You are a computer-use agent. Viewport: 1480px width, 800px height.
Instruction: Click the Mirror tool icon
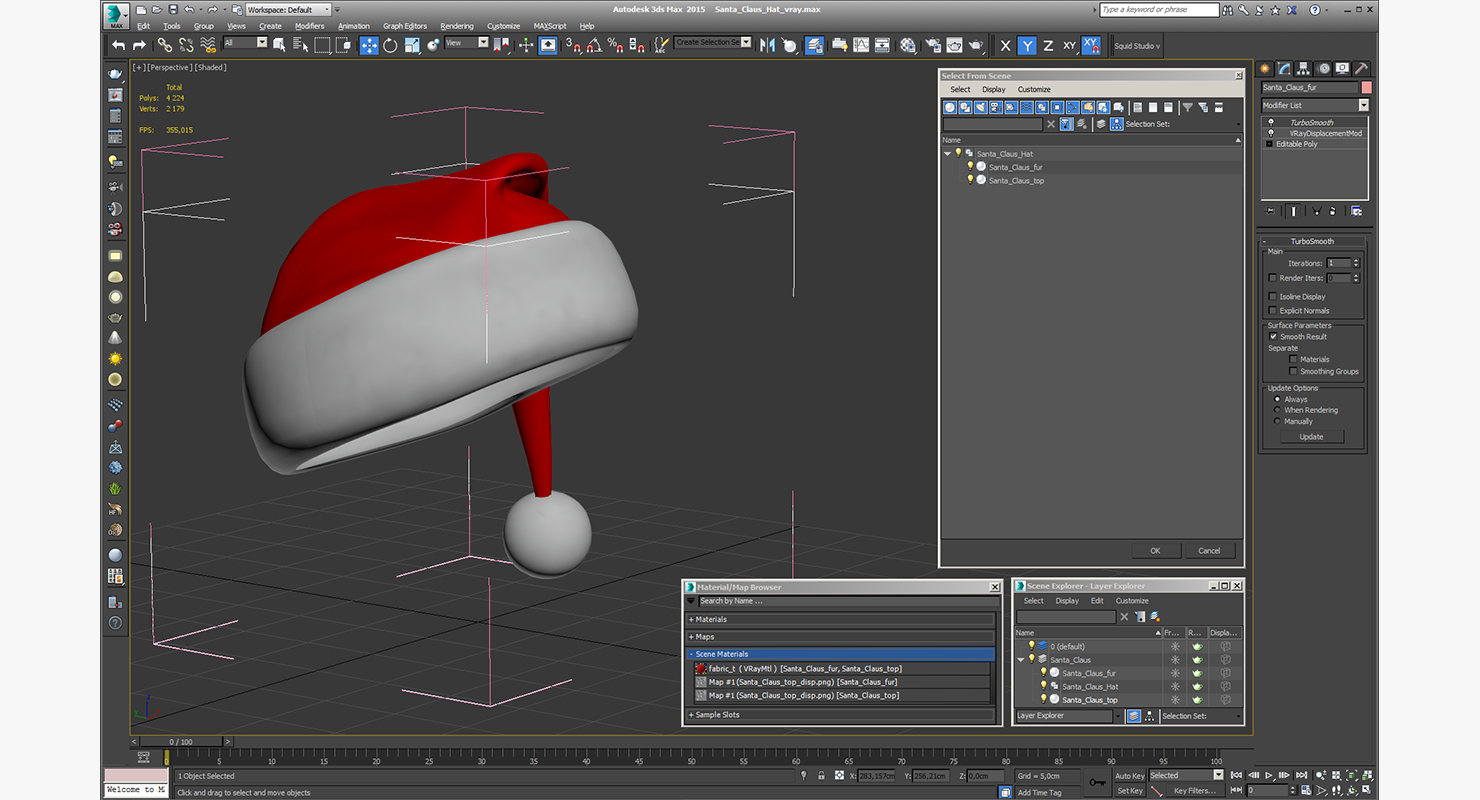(767, 45)
